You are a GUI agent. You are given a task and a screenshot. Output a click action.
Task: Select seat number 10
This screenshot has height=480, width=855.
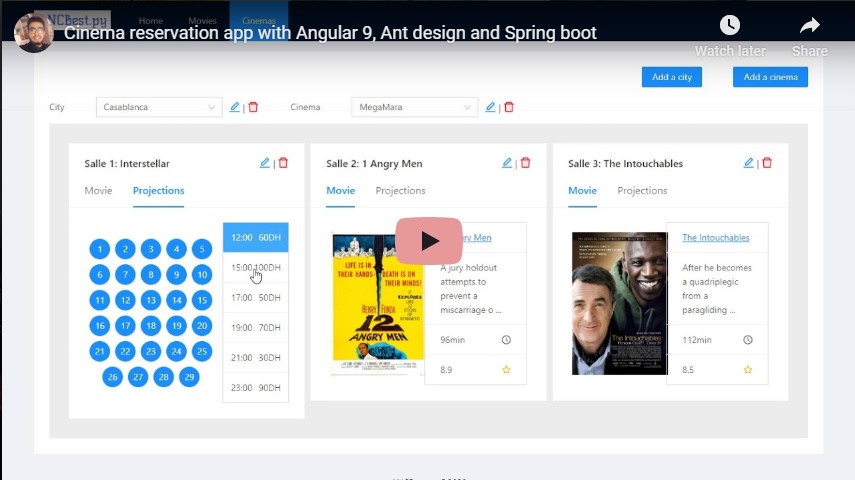[x=202, y=274]
